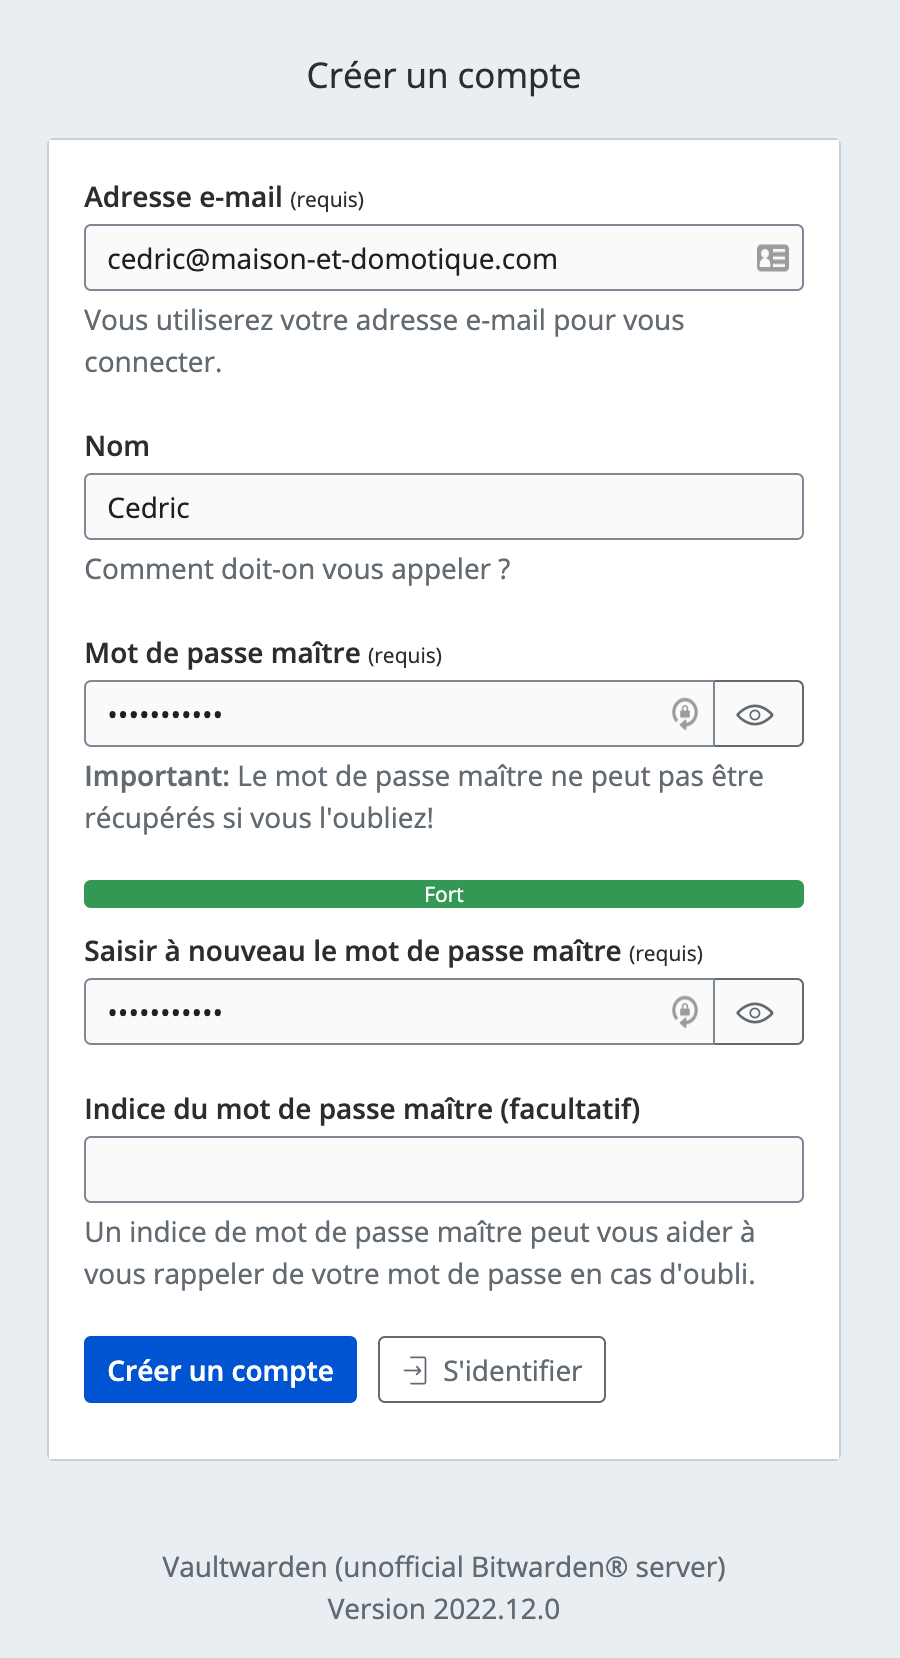Click the Mot de passe maître (requis) label
Viewport: 900px width, 1658px height.
(x=263, y=654)
